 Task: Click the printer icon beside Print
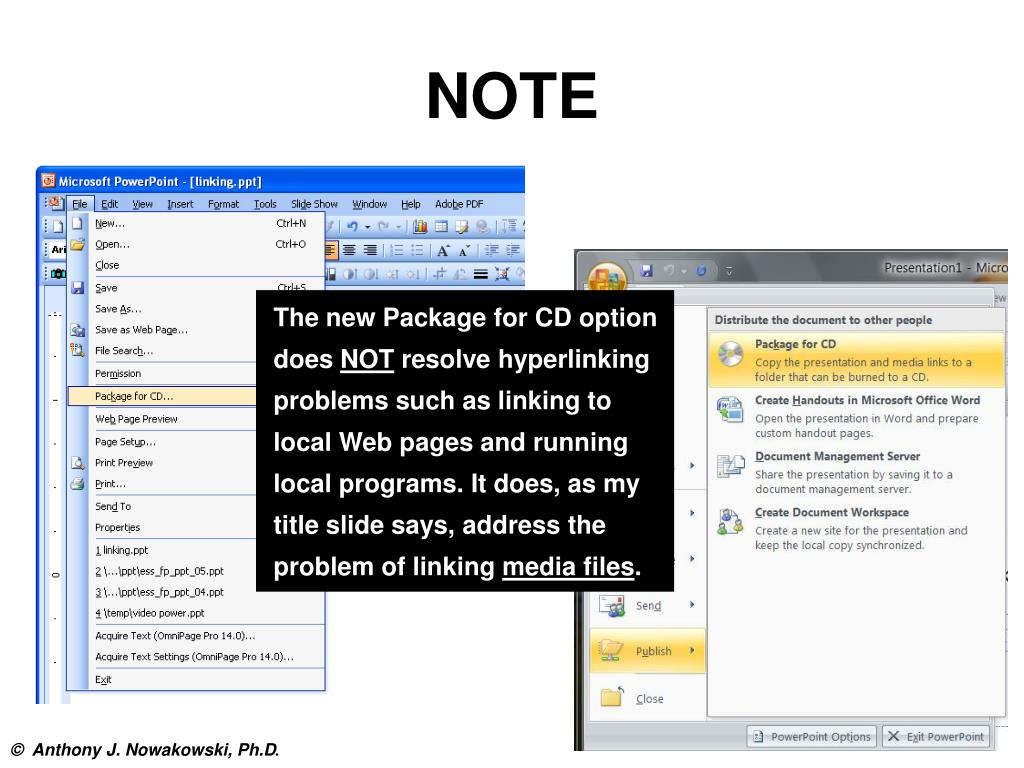pyautogui.click(x=78, y=483)
